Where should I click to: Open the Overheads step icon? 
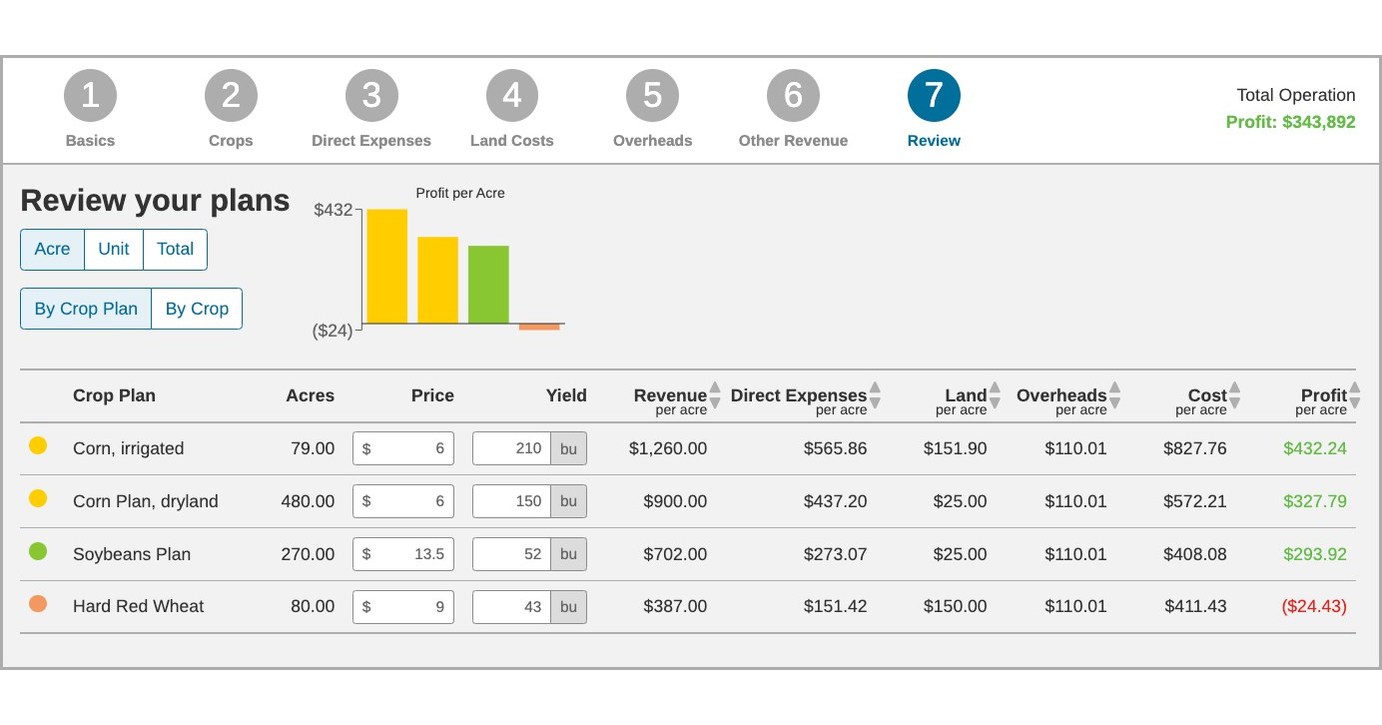click(652, 93)
